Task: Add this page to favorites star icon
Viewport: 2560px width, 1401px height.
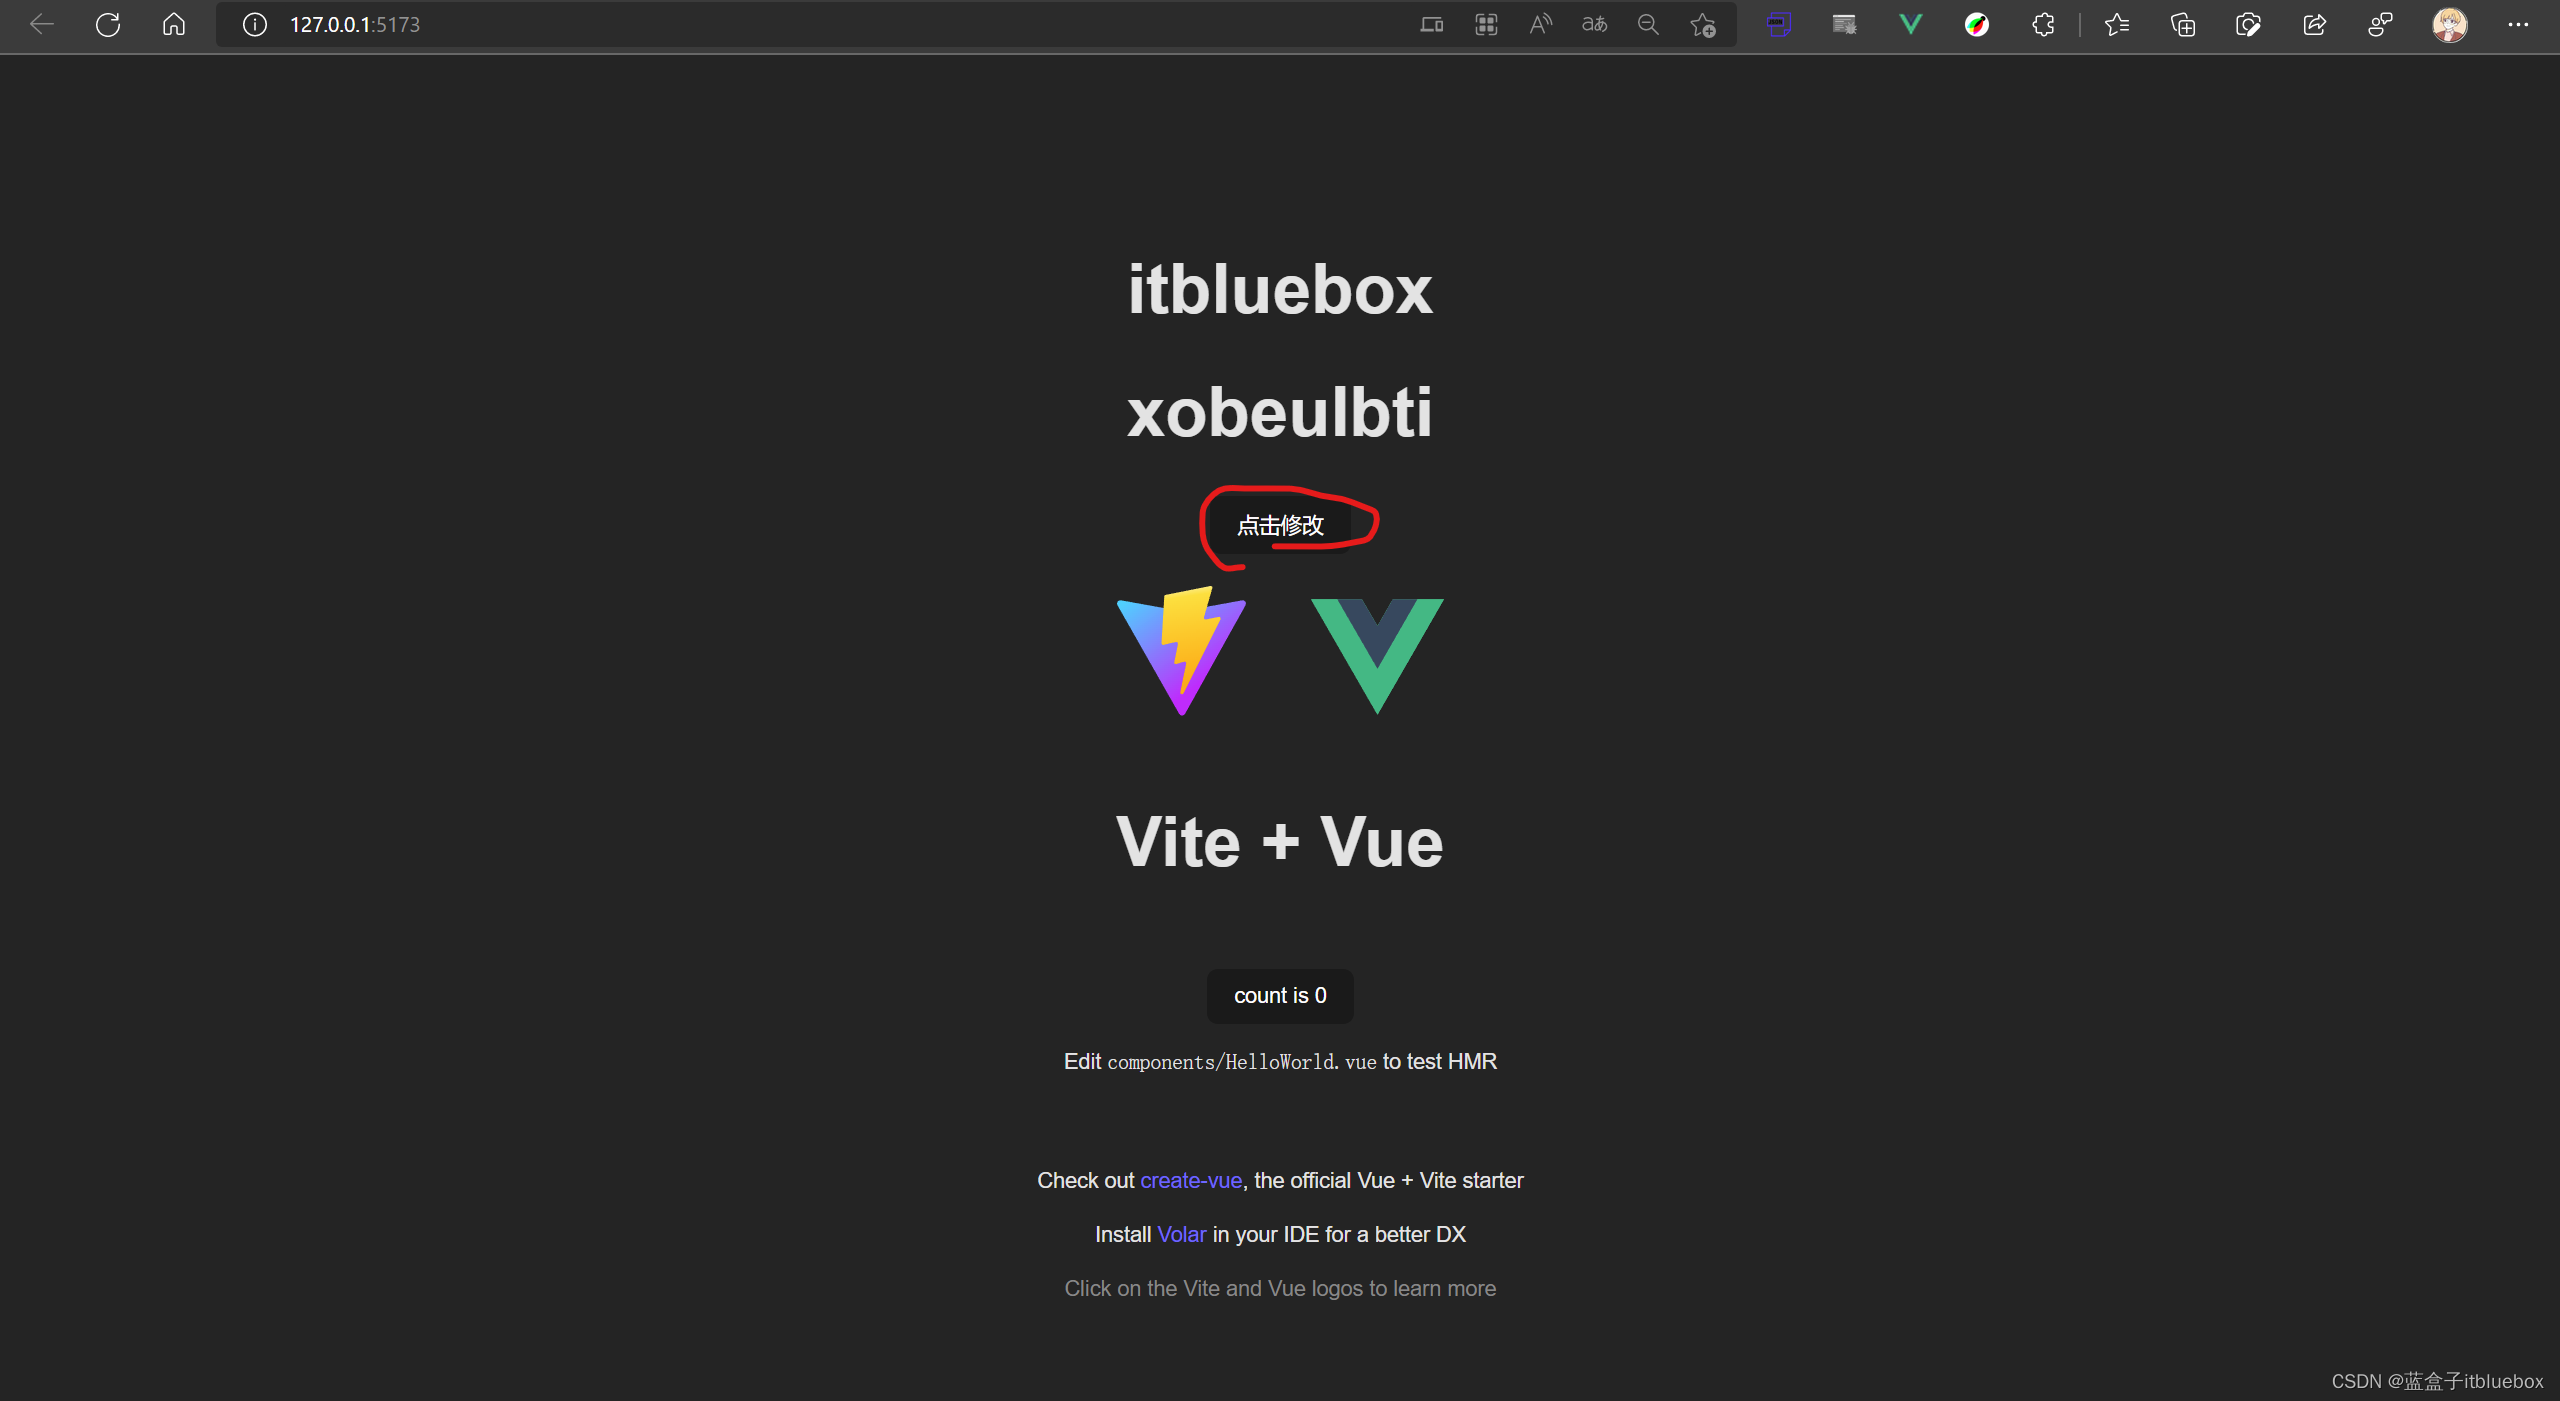Action: [x=1703, y=24]
